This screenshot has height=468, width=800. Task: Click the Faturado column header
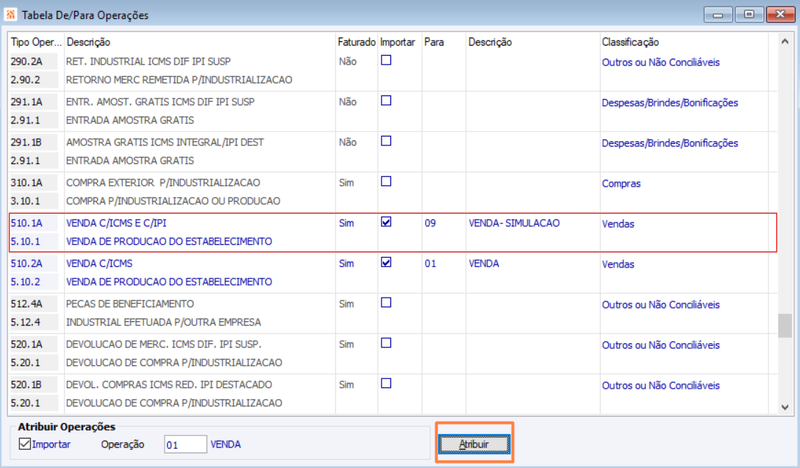(357, 42)
